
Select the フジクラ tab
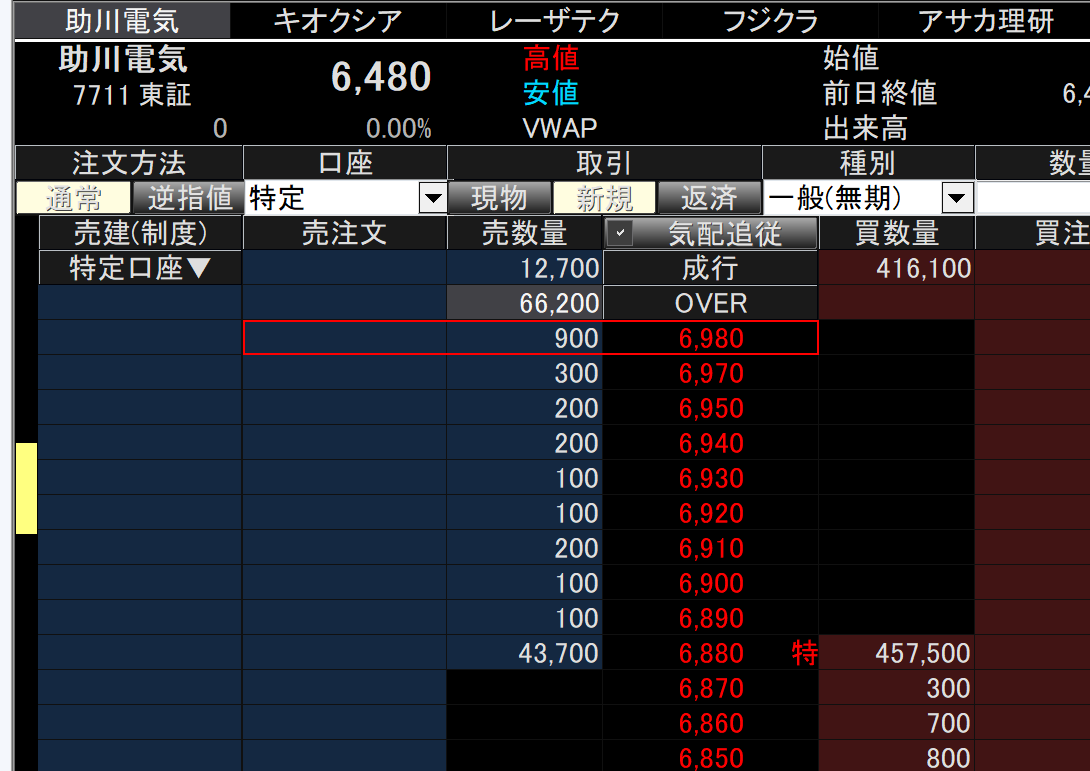point(770,21)
